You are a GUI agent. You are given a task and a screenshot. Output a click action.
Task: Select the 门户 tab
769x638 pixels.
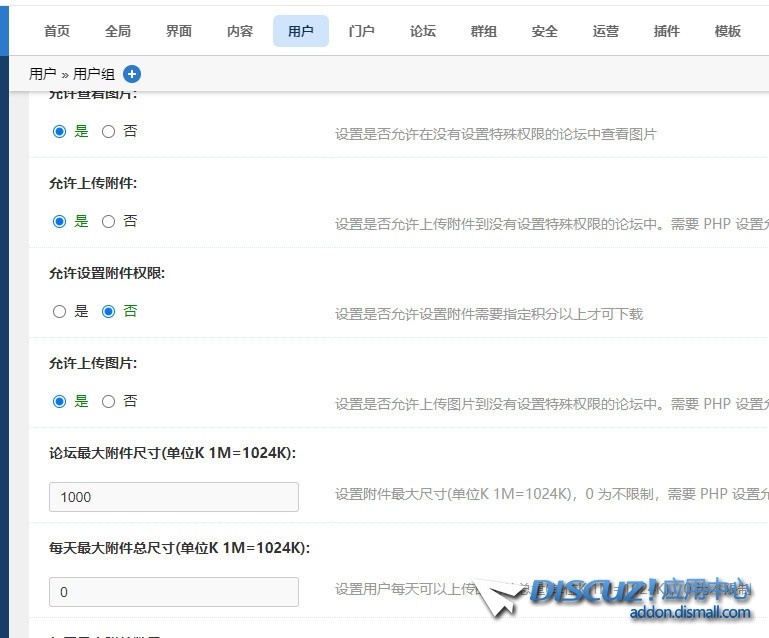[362, 31]
